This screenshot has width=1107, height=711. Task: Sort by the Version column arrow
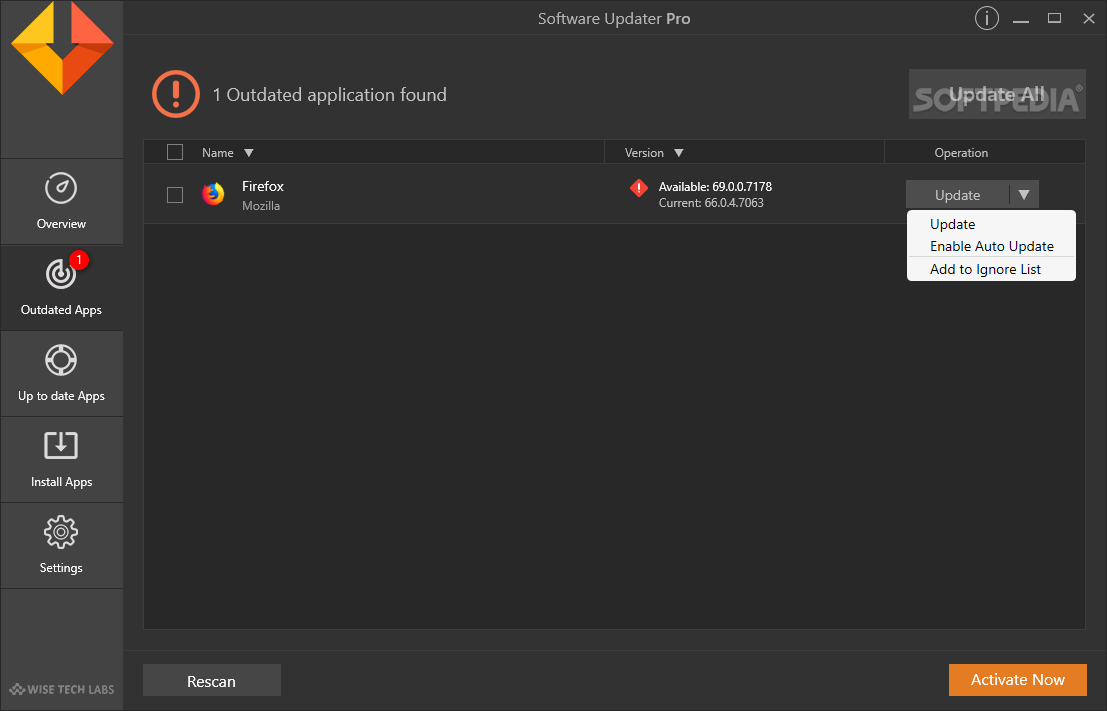pyautogui.click(x=678, y=153)
